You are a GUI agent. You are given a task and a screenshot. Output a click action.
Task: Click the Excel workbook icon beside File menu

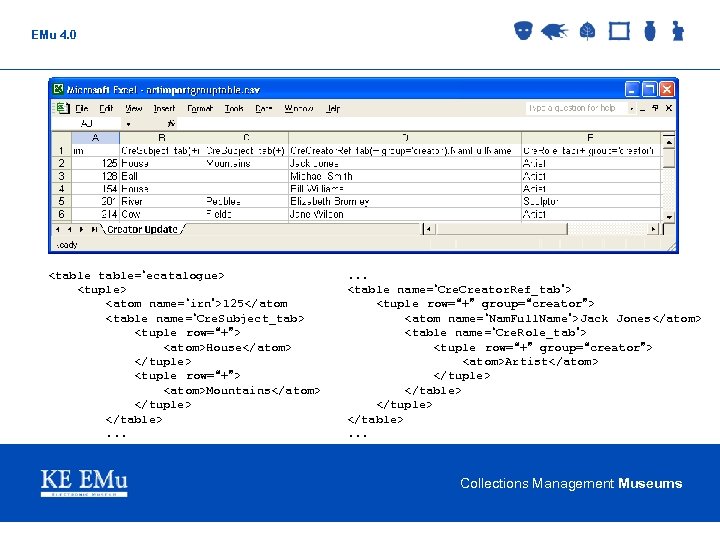62,108
